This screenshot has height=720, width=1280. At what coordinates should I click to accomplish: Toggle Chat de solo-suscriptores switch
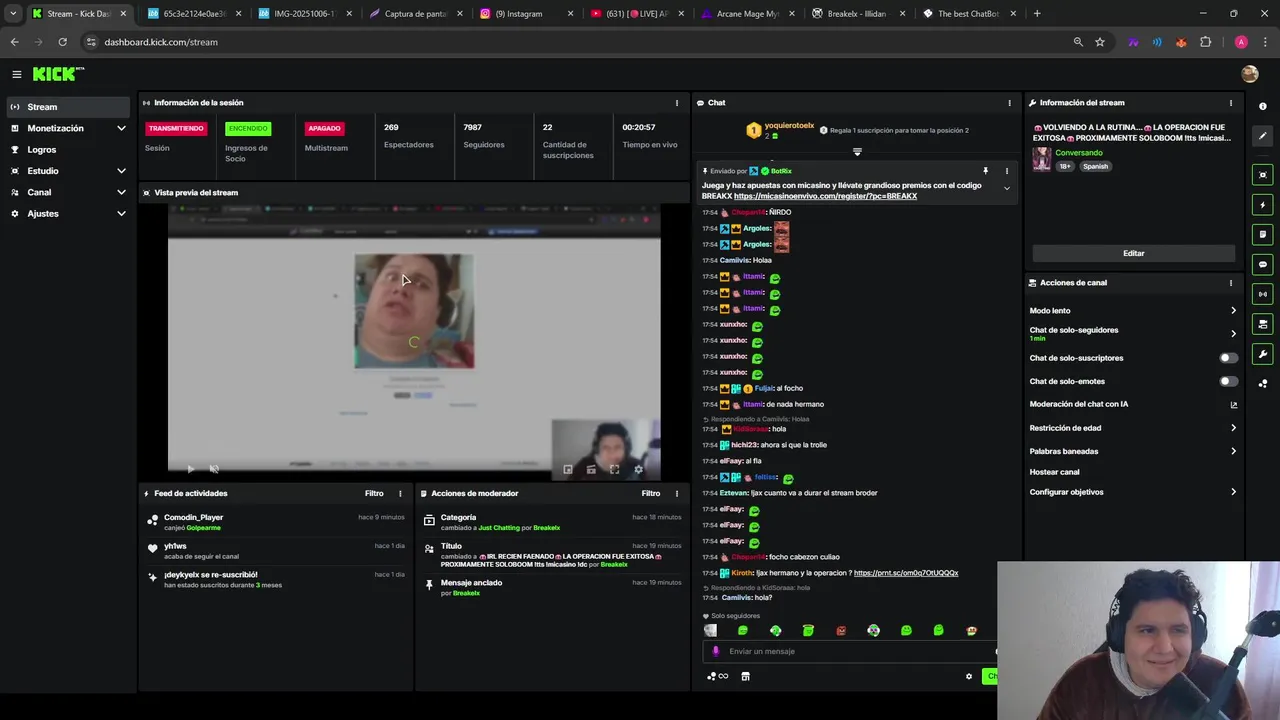1228,358
